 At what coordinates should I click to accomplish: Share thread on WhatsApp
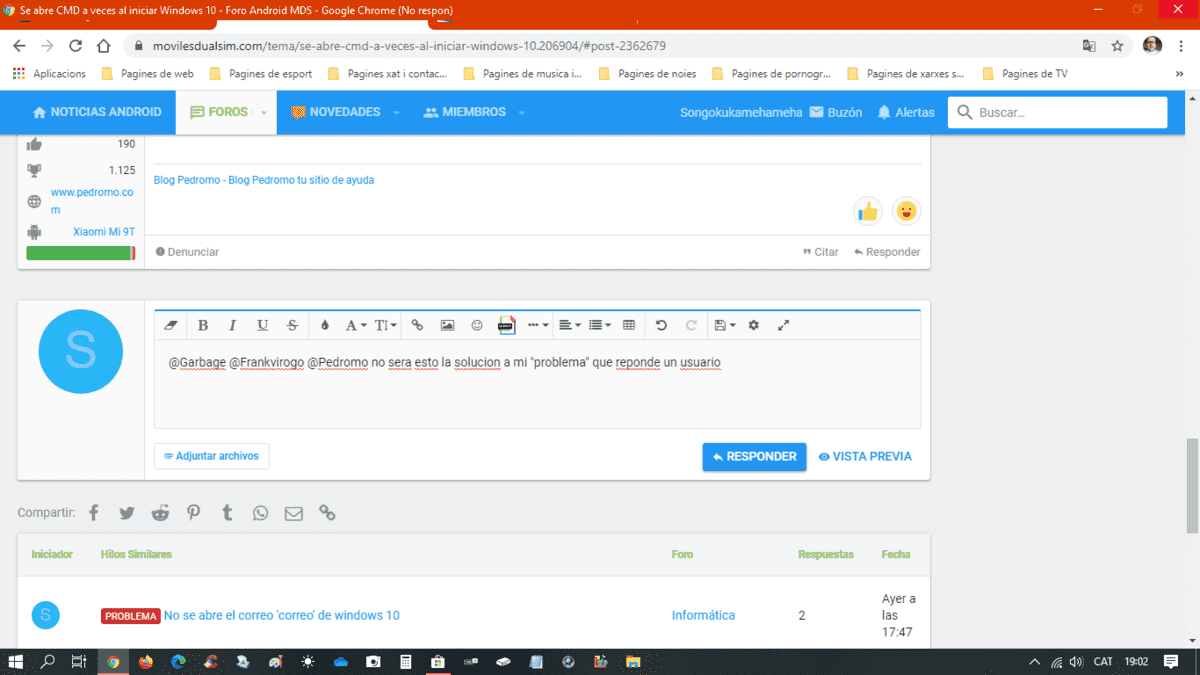pos(260,513)
